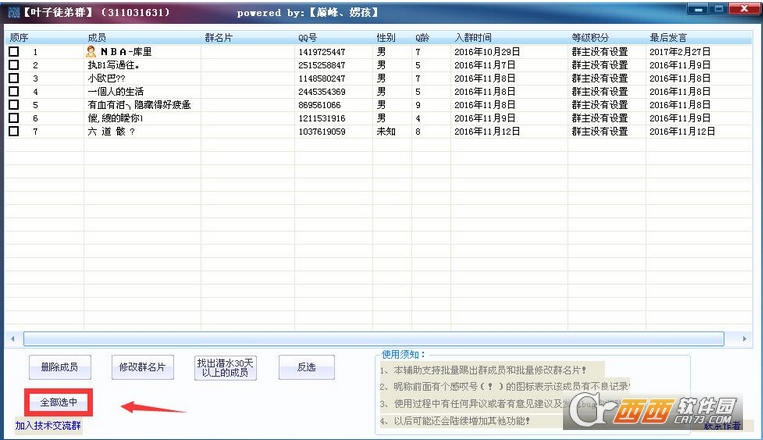The height and width of the screenshot is (440, 763).
Task: Select the checkbox for row 7 六道骸
Action: [x=14, y=131]
